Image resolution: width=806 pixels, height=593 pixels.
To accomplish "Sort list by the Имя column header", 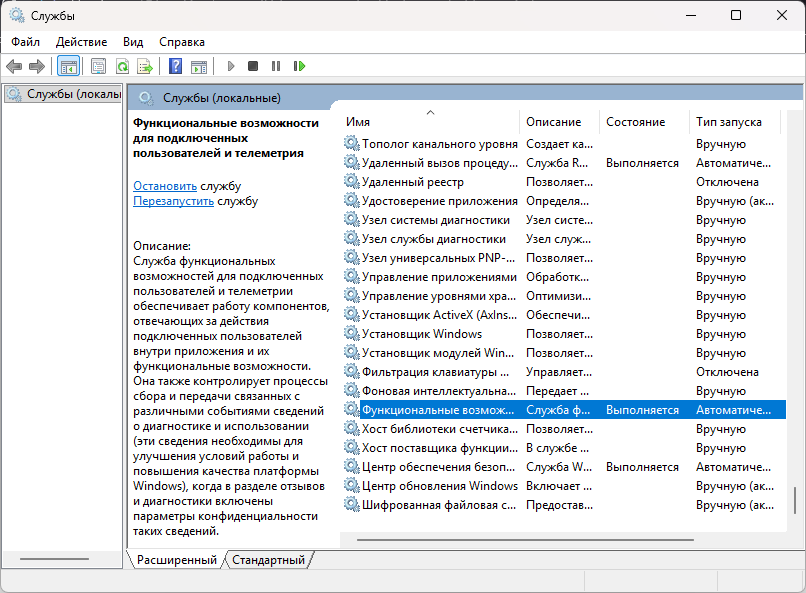I will pos(430,122).
